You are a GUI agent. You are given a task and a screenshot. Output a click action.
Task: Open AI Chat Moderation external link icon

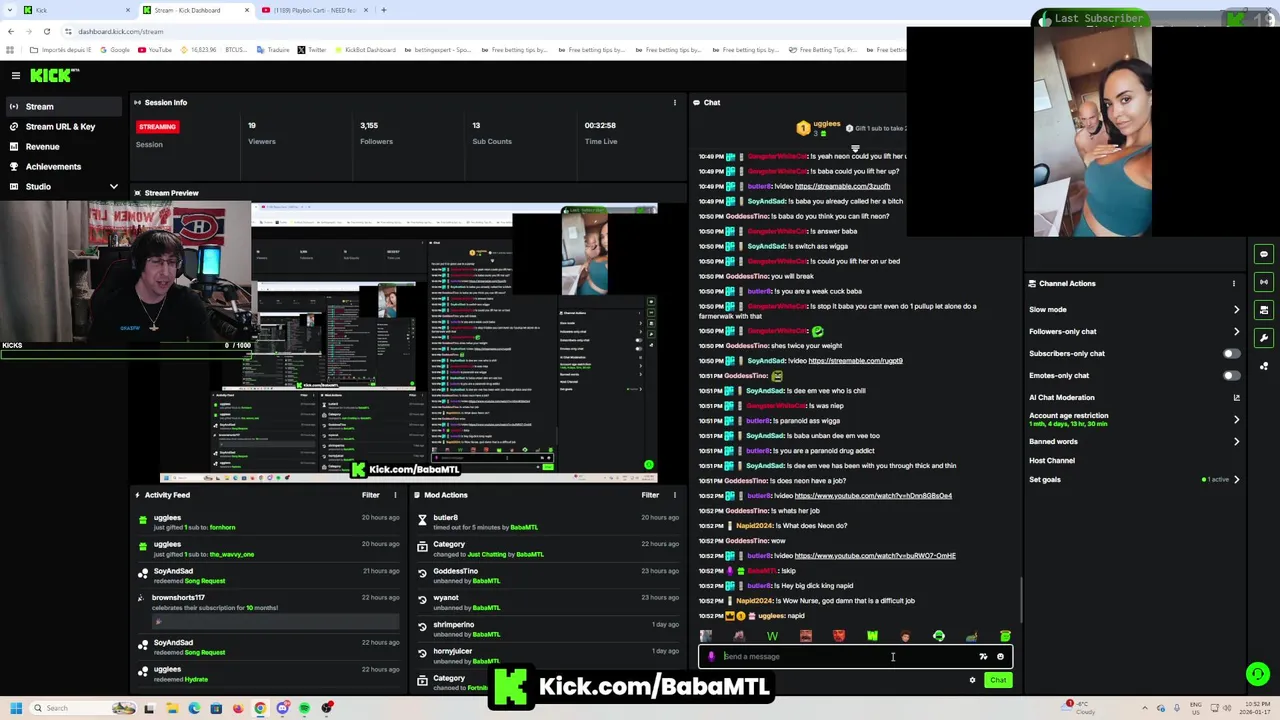tap(1236, 397)
